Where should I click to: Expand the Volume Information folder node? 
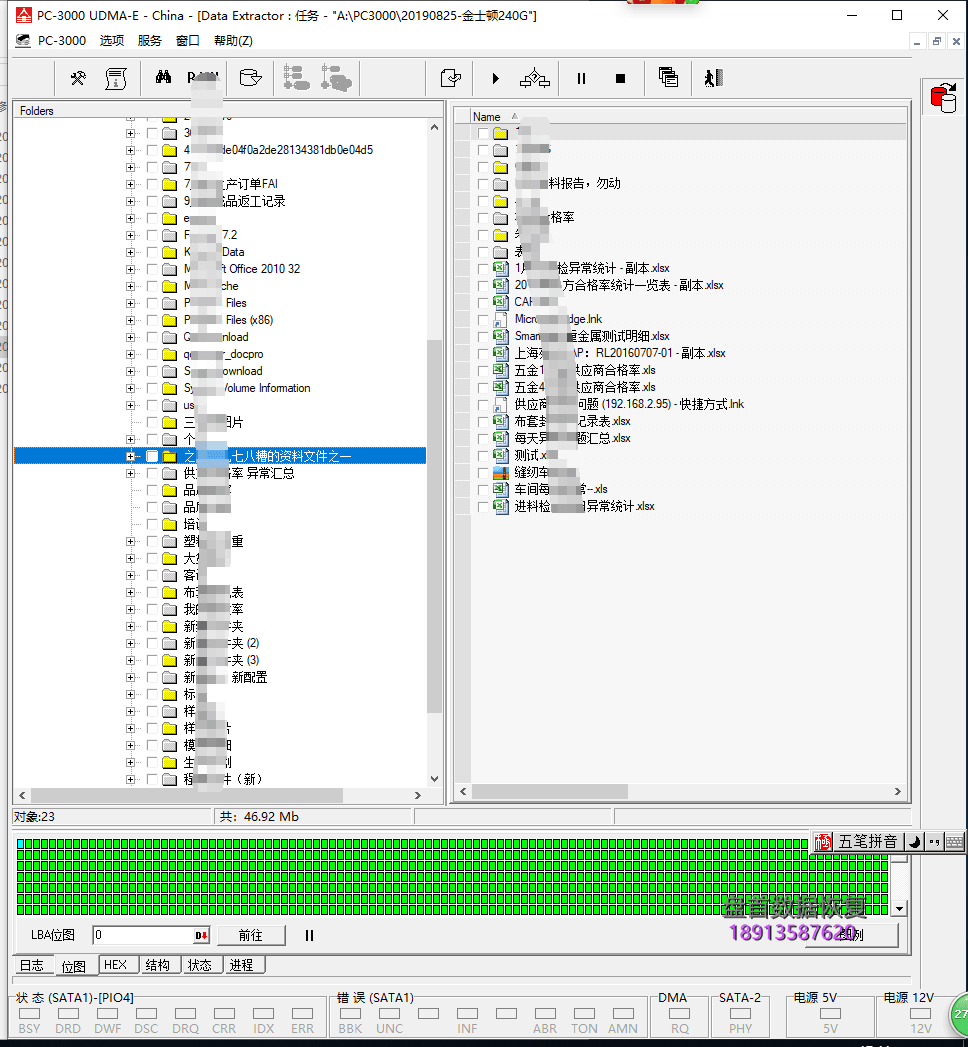[130, 388]
